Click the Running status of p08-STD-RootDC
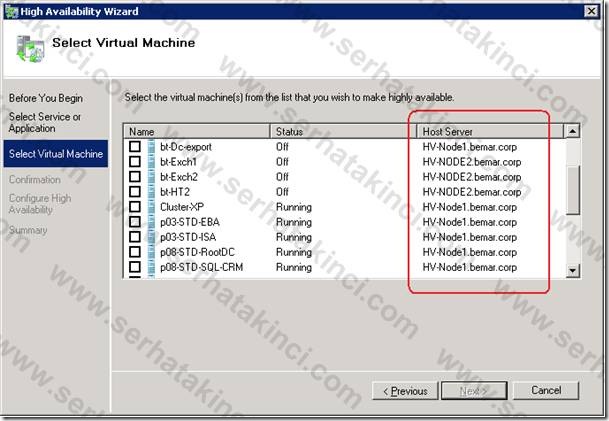The width and height of the screenshot is (609, 421). [x=294, y=252]
